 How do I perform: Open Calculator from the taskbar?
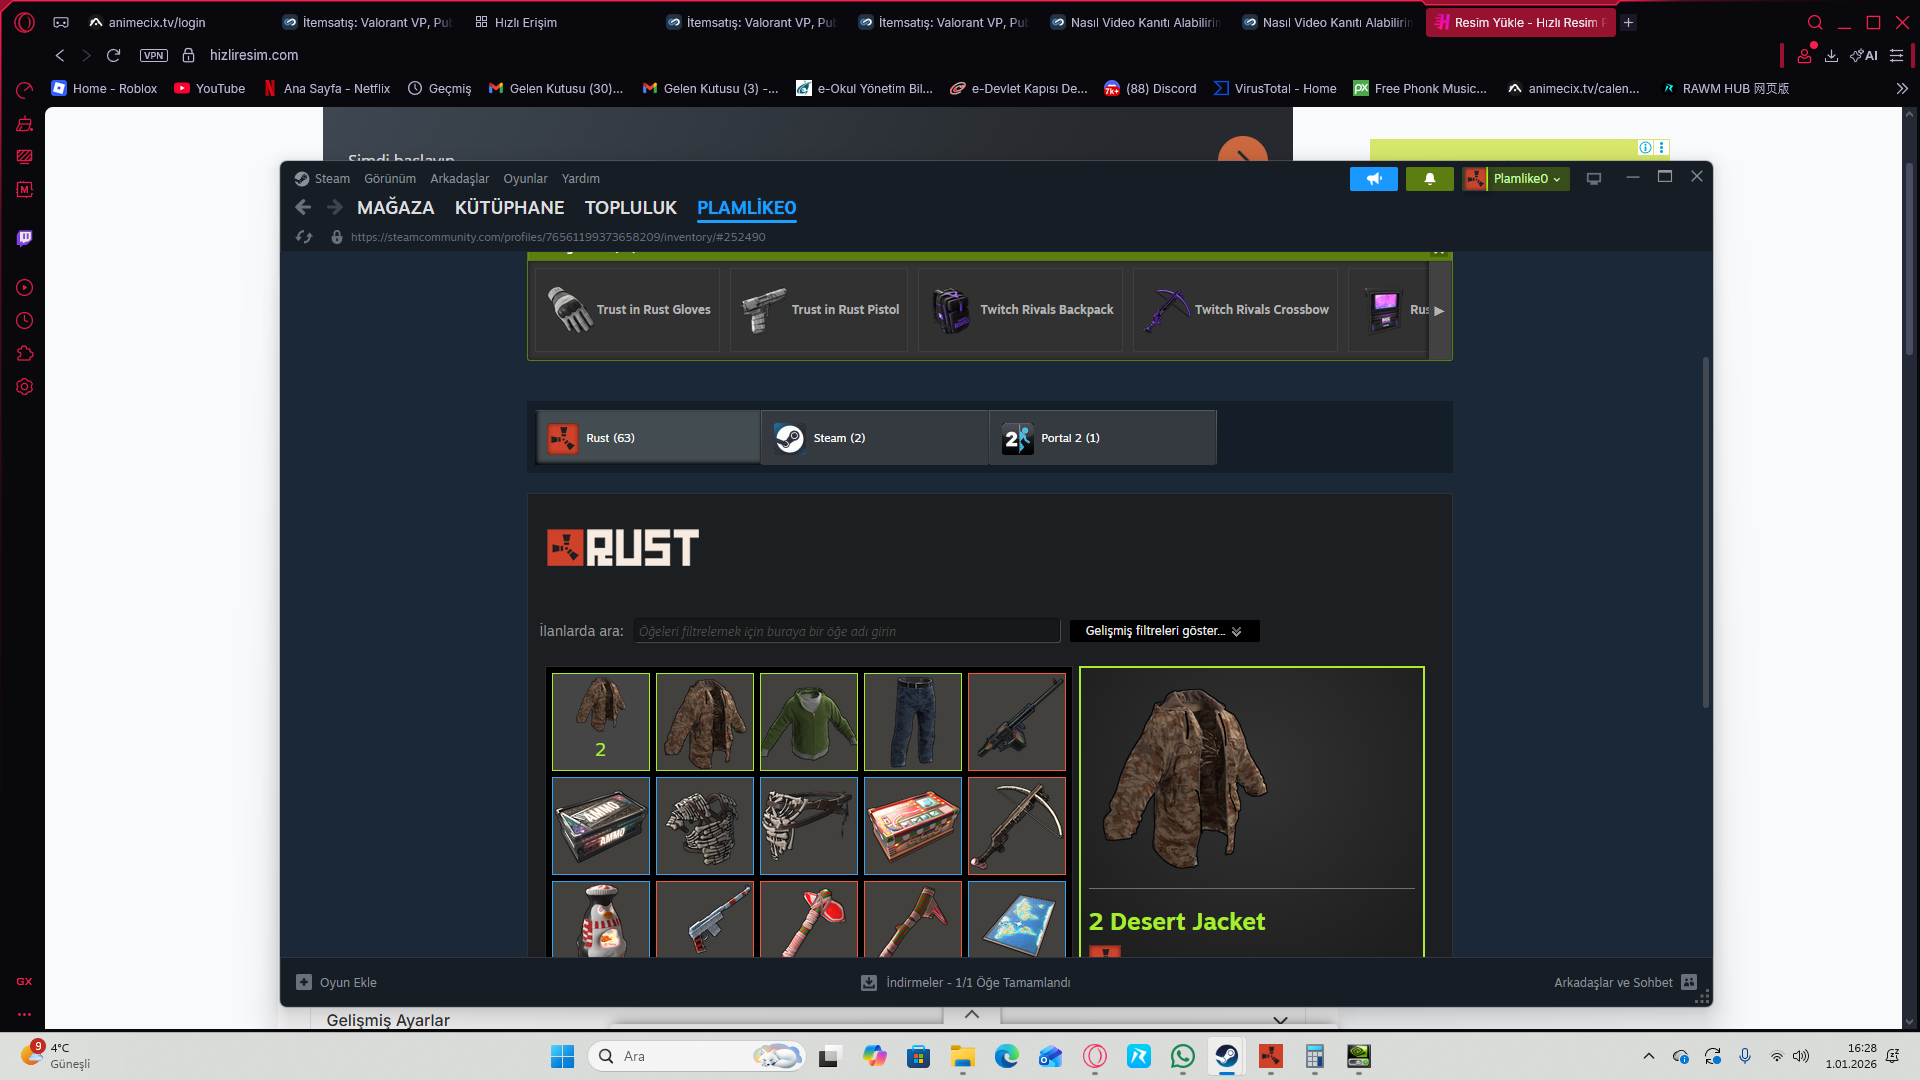click(x=1314, y=1056)
